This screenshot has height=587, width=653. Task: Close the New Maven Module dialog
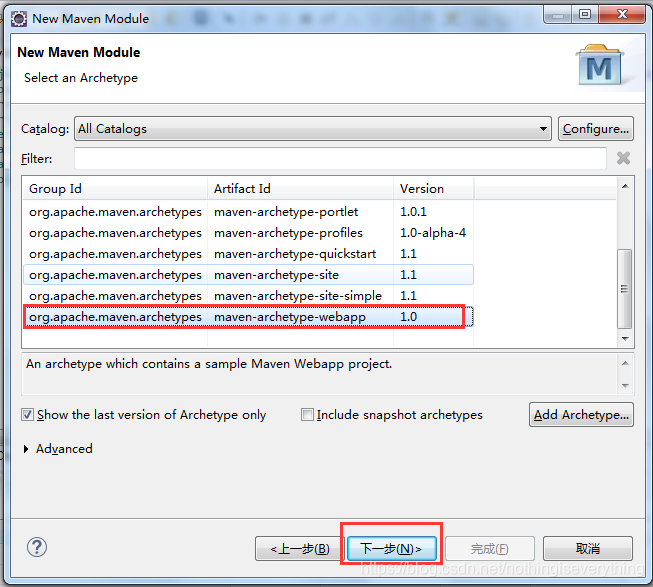point(622,16)
